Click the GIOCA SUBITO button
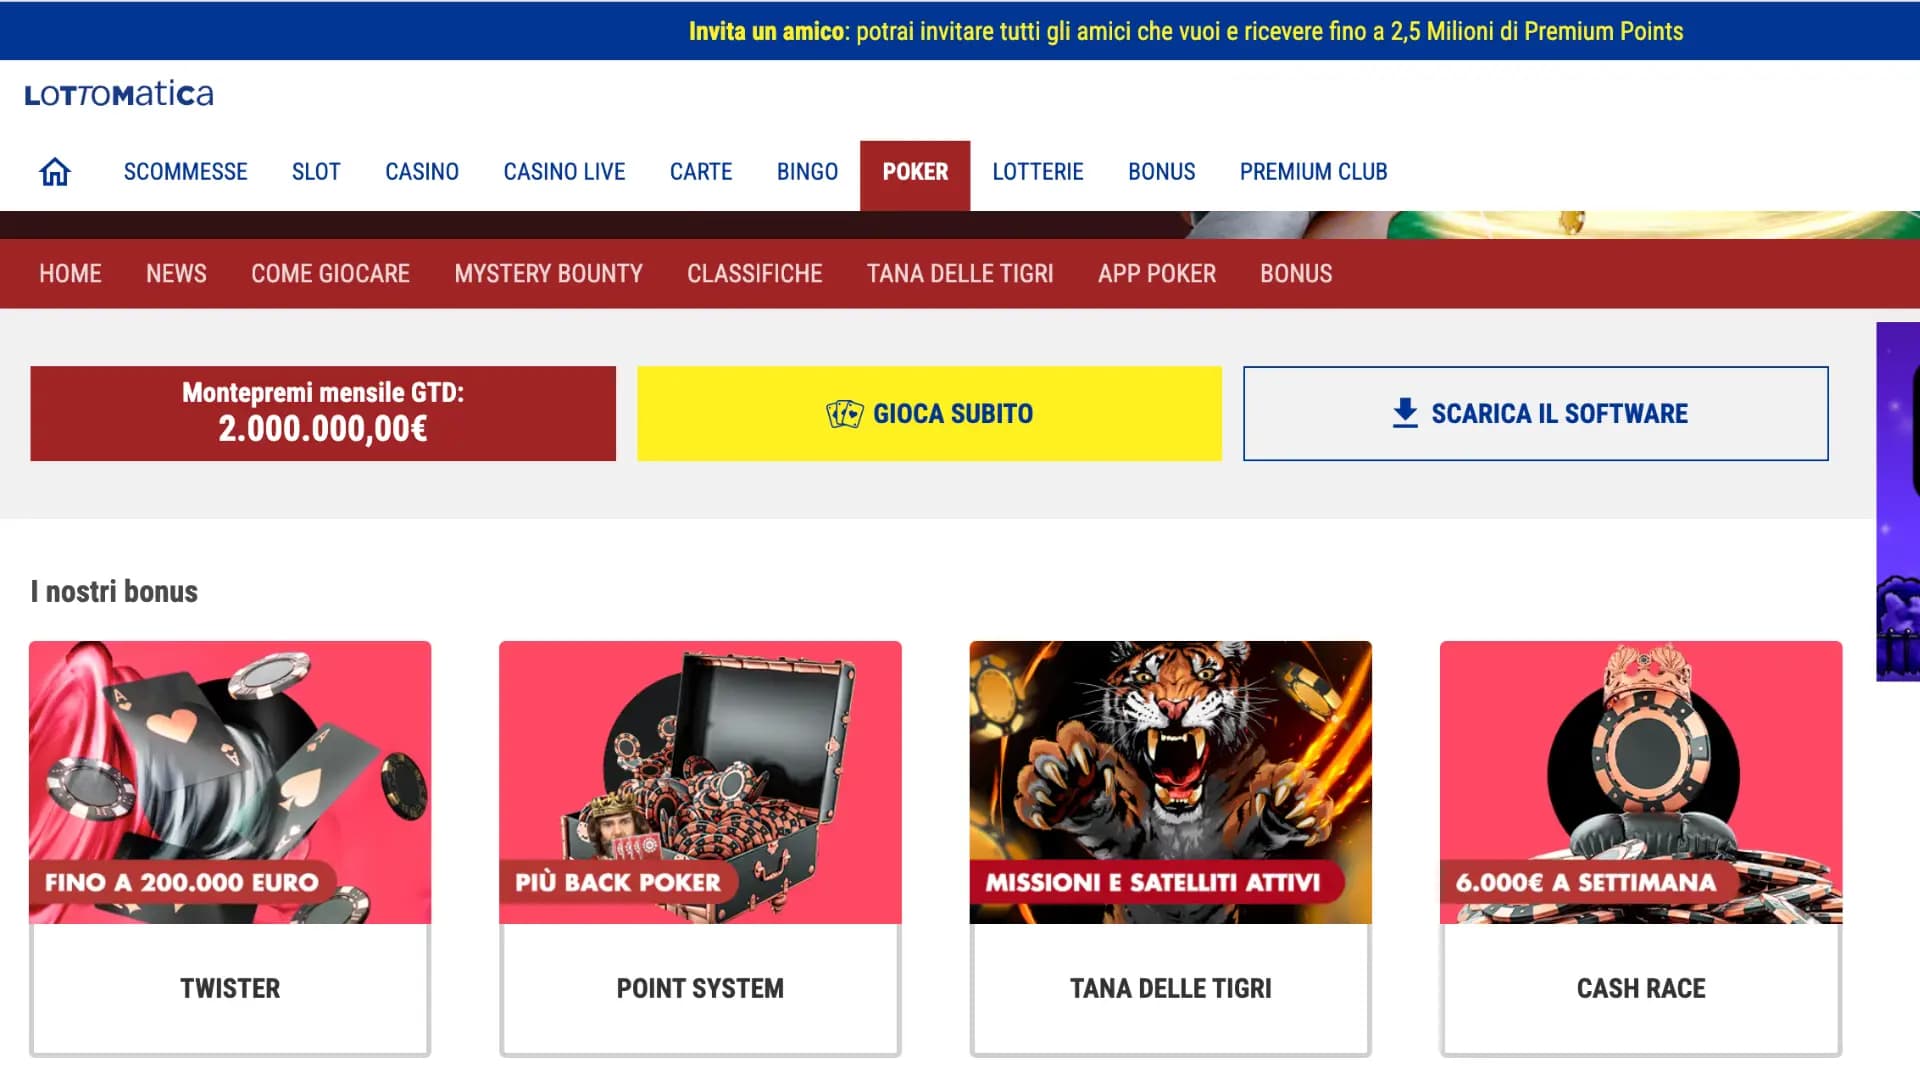Image resolution: width=1920 pixels, height=1080 pixels. 929,413
